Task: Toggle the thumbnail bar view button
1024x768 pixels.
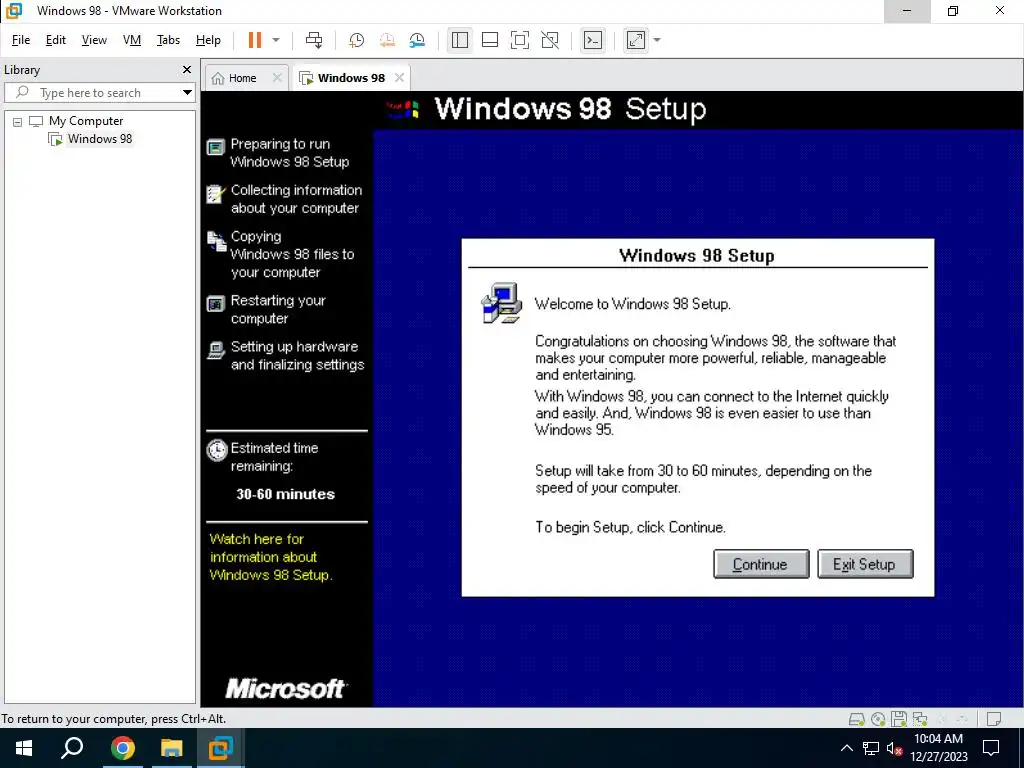Action: pos(490,40)
